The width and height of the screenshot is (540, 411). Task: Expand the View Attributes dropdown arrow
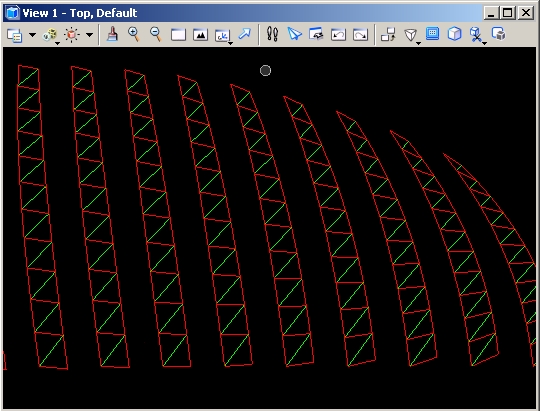(32, 35)
